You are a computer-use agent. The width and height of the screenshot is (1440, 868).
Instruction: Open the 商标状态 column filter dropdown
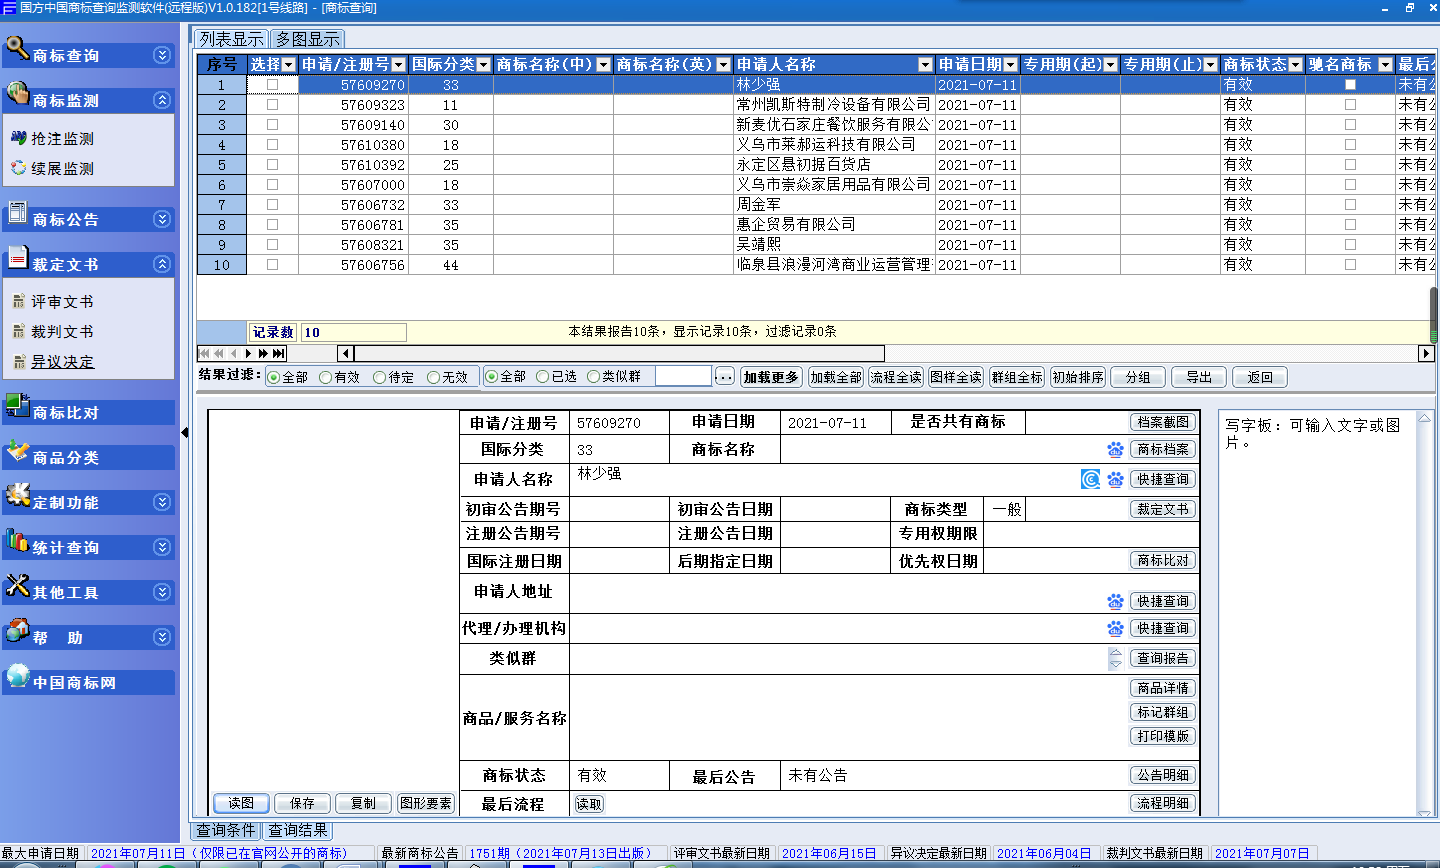1296,65
